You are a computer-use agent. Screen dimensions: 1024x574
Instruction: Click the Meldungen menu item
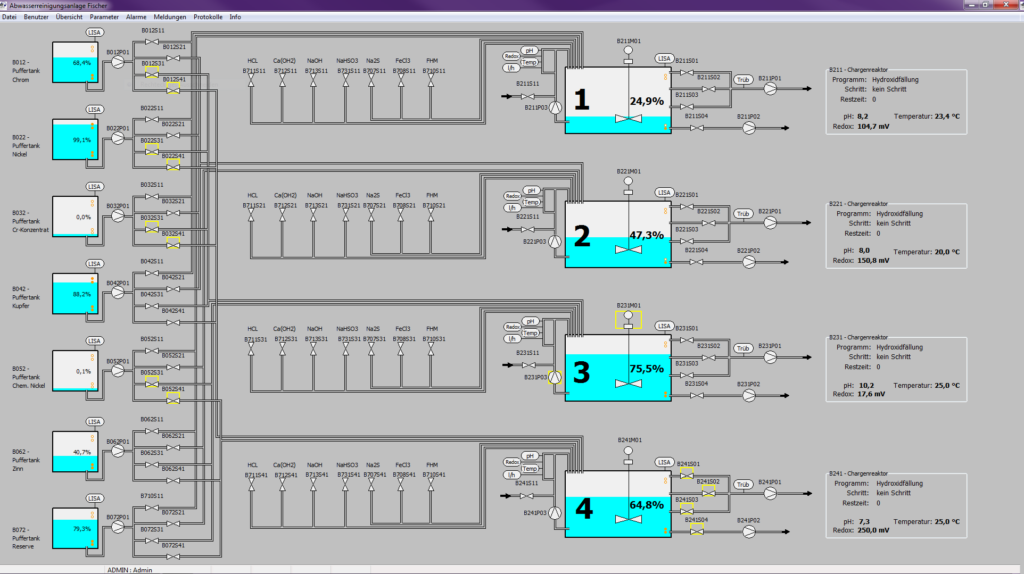click(x=170, y=17)
